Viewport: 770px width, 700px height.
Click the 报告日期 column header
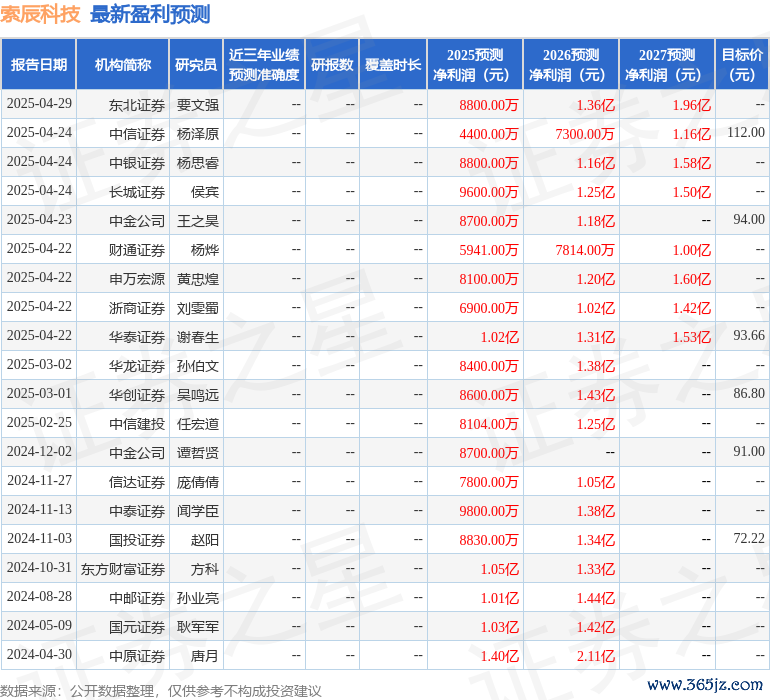click(x=39, y=64)
